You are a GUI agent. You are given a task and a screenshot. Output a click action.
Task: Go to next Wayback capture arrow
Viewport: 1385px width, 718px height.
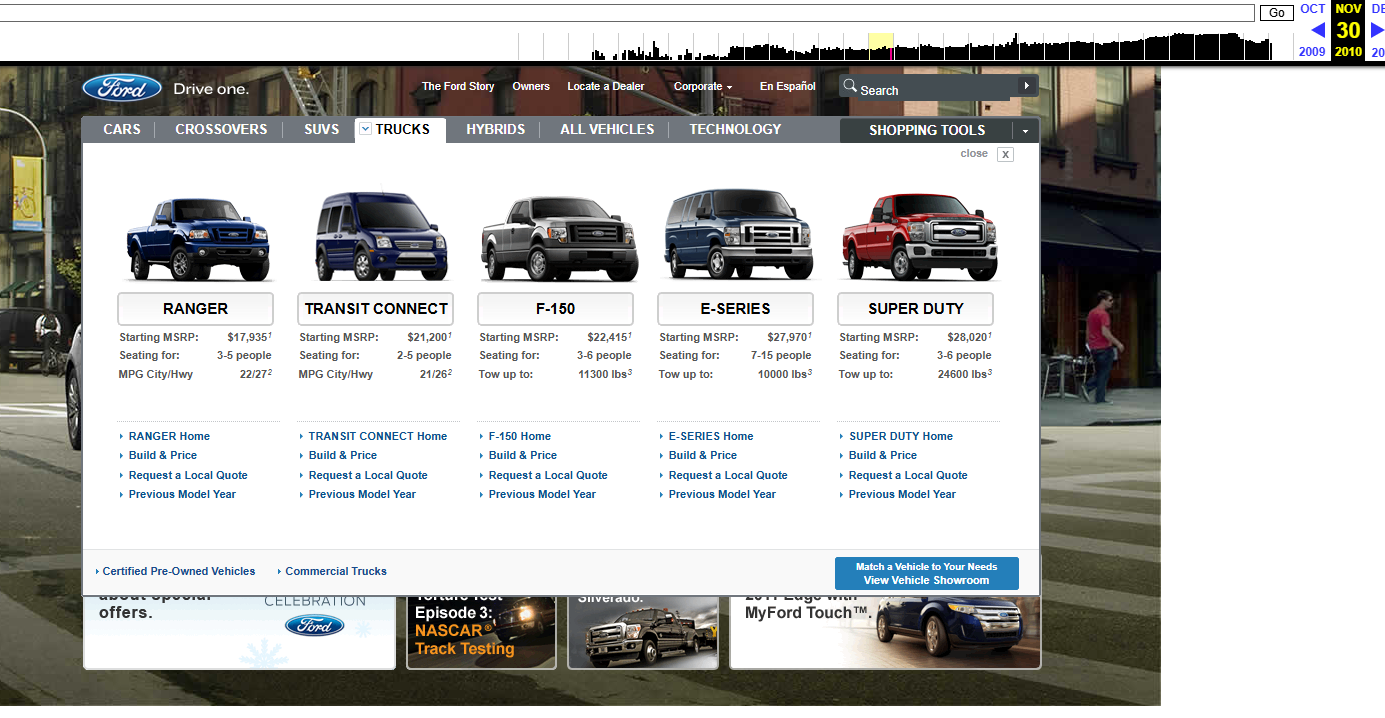pyautogui.click(x=1376, y=30)
